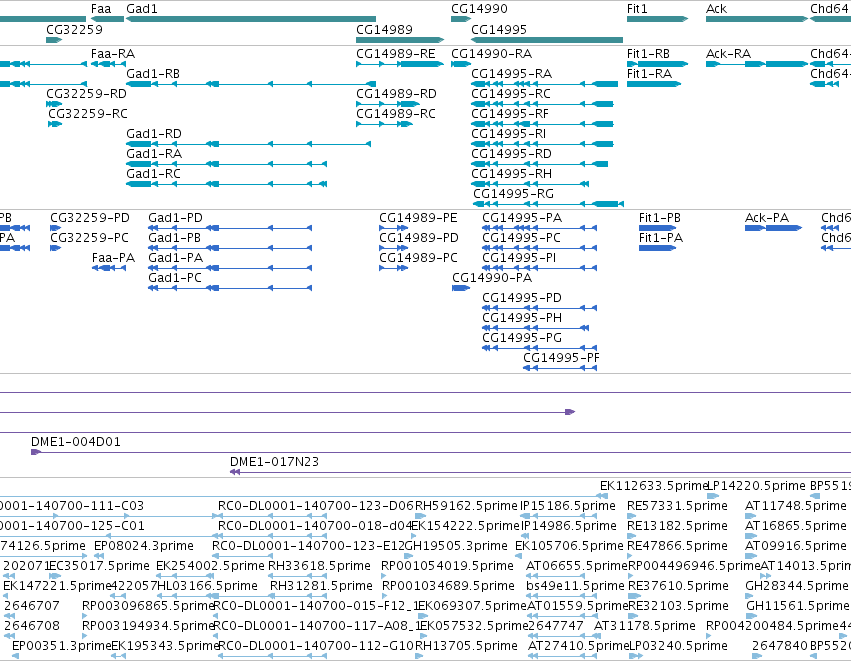Select transcript CG14989-RC

pyautogui.click(x=384, y=124)
